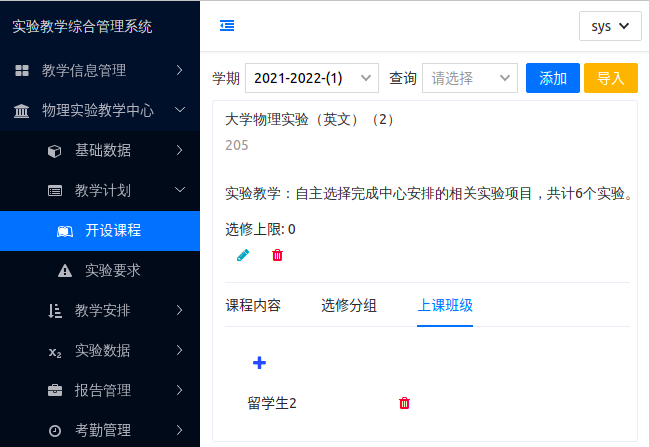Click the blue 添加 button
649x447 pixels.
552,78
